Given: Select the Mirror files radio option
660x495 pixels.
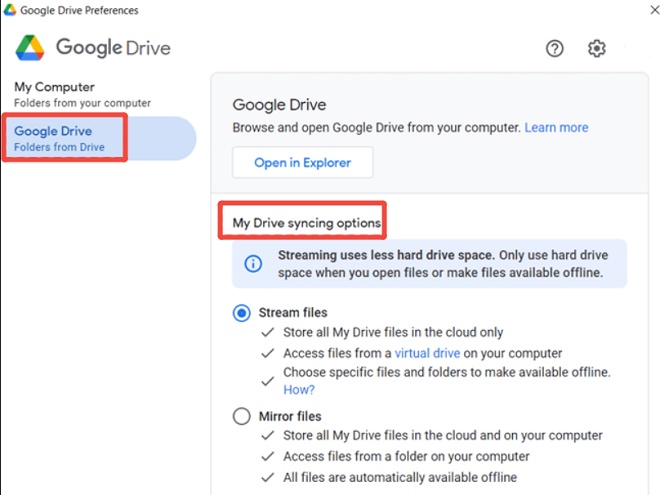Looking at the screenshot, I should (x=242, y=416).
